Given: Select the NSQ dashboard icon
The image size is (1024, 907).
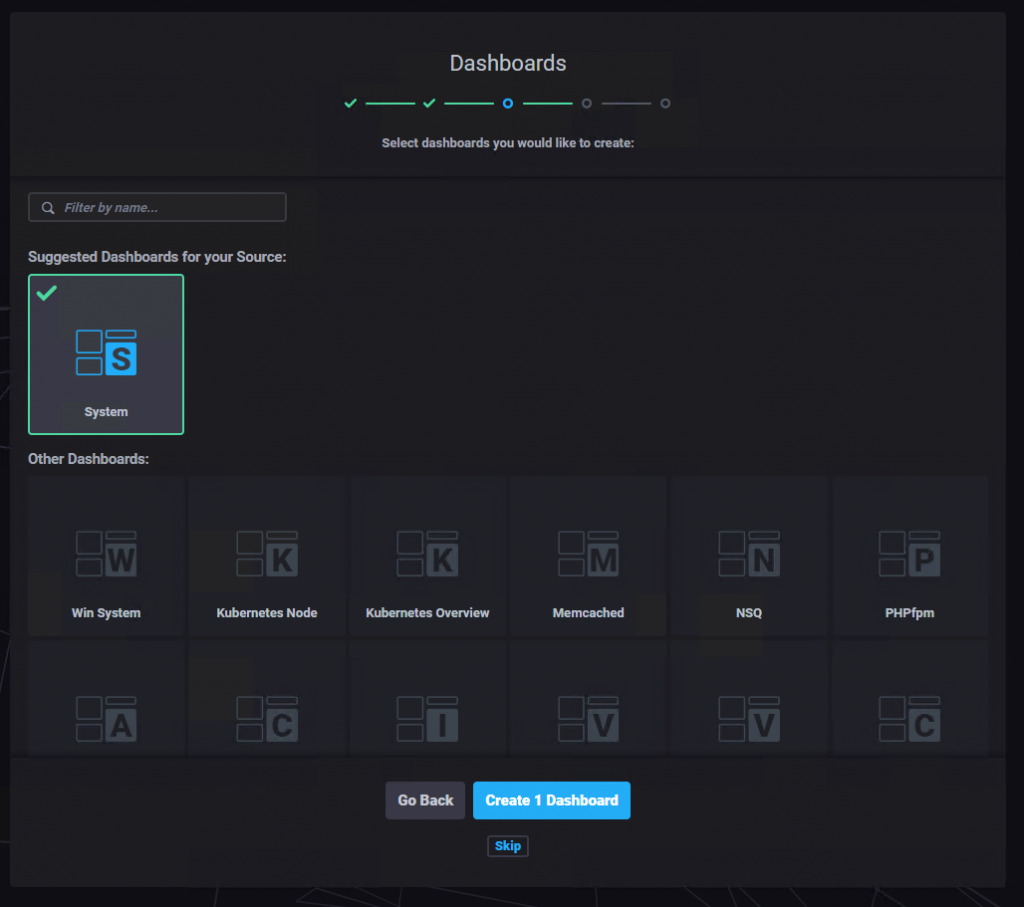Looking at the screenshot, I should tap(748, 554).
